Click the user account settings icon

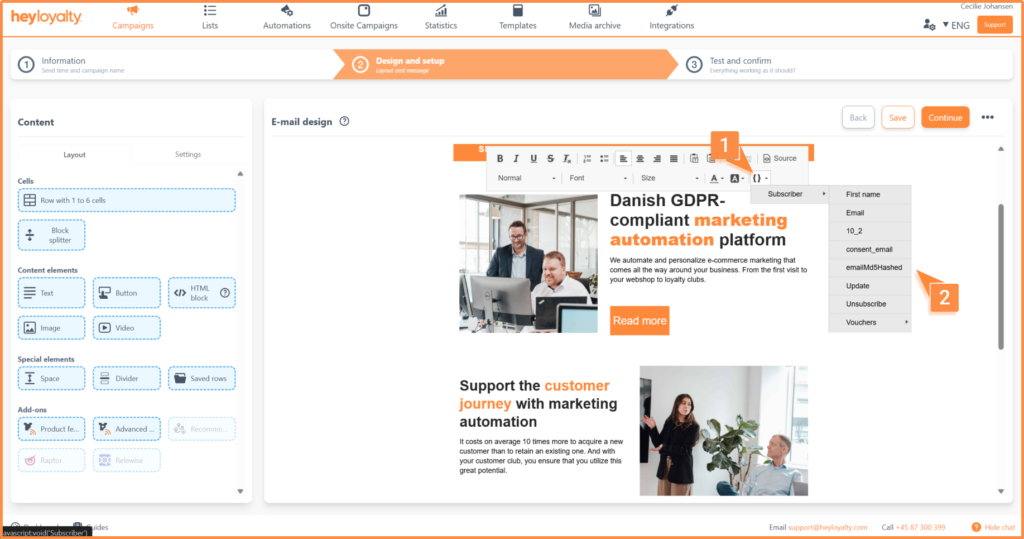pos(930,25)
